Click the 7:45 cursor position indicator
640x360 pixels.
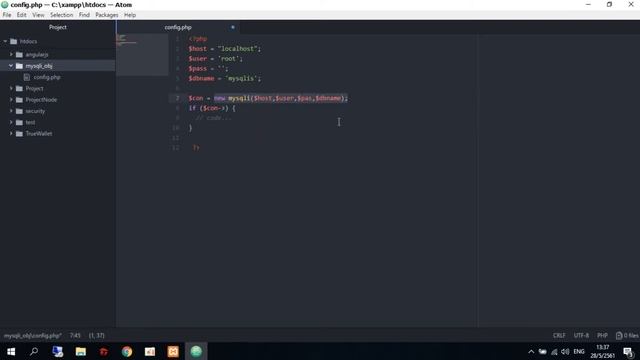(x=75, y=336)
